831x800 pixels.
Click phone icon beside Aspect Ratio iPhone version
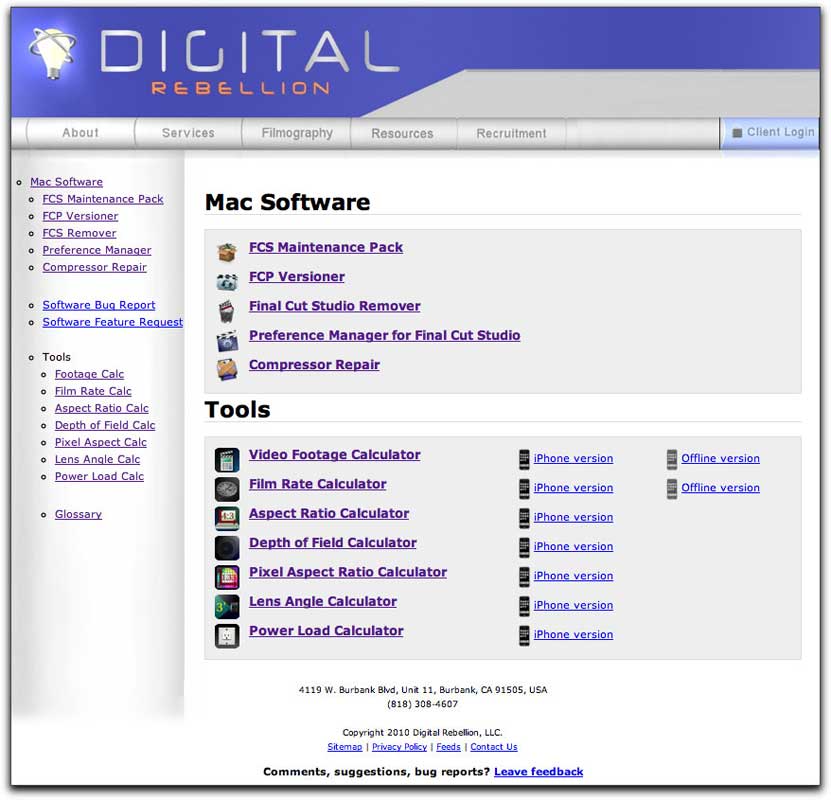pos(524,518)
